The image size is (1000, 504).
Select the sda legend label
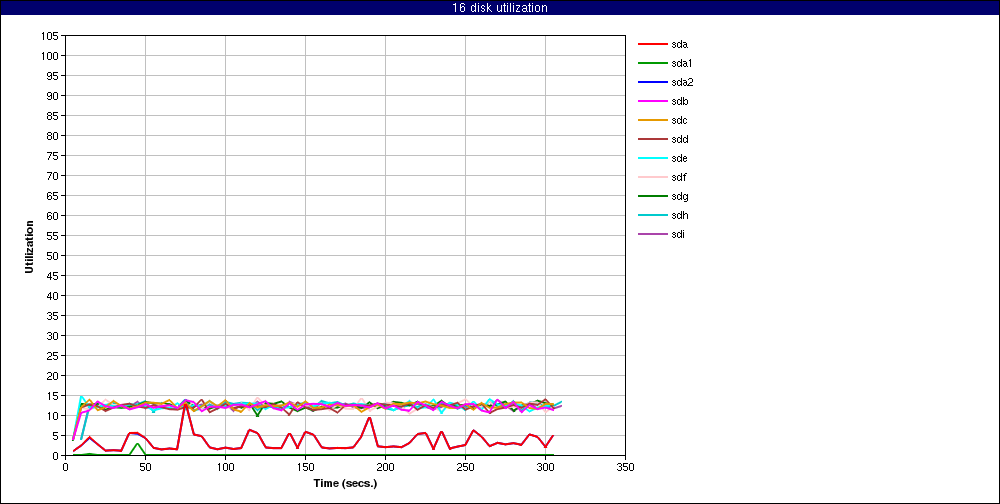tap(679, 45)
